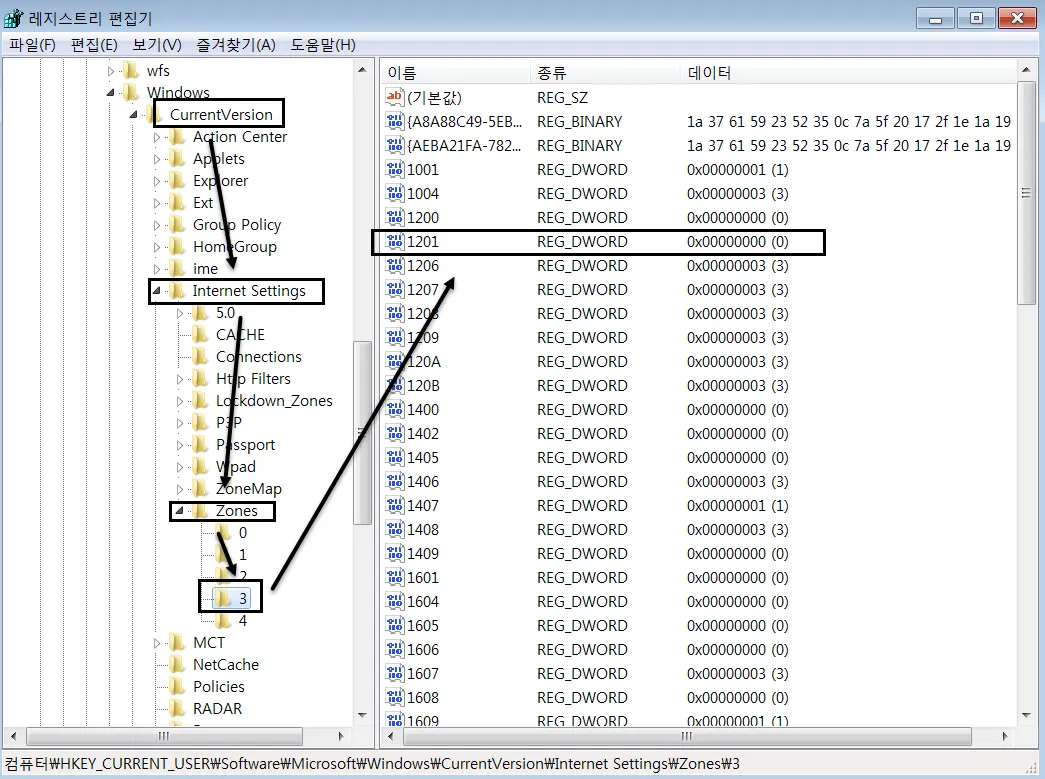The image size is (1045, 779).
Task: Click tree pane scroll-up arrow
Action: tap(362, 70)
